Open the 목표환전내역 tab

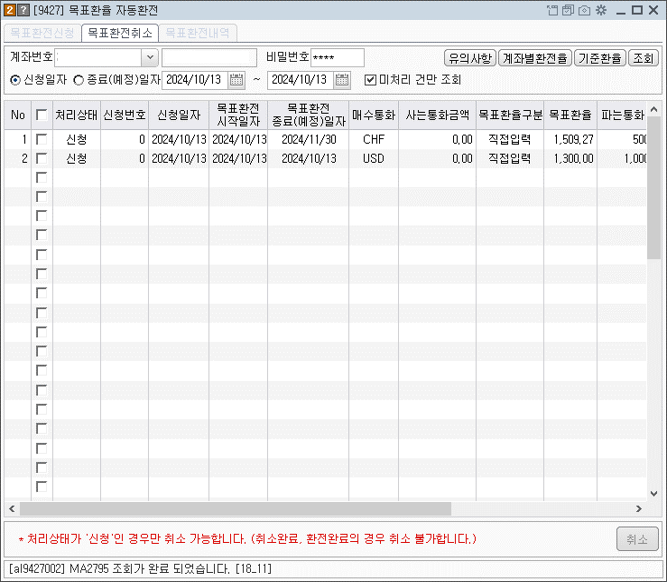point(196,33)
